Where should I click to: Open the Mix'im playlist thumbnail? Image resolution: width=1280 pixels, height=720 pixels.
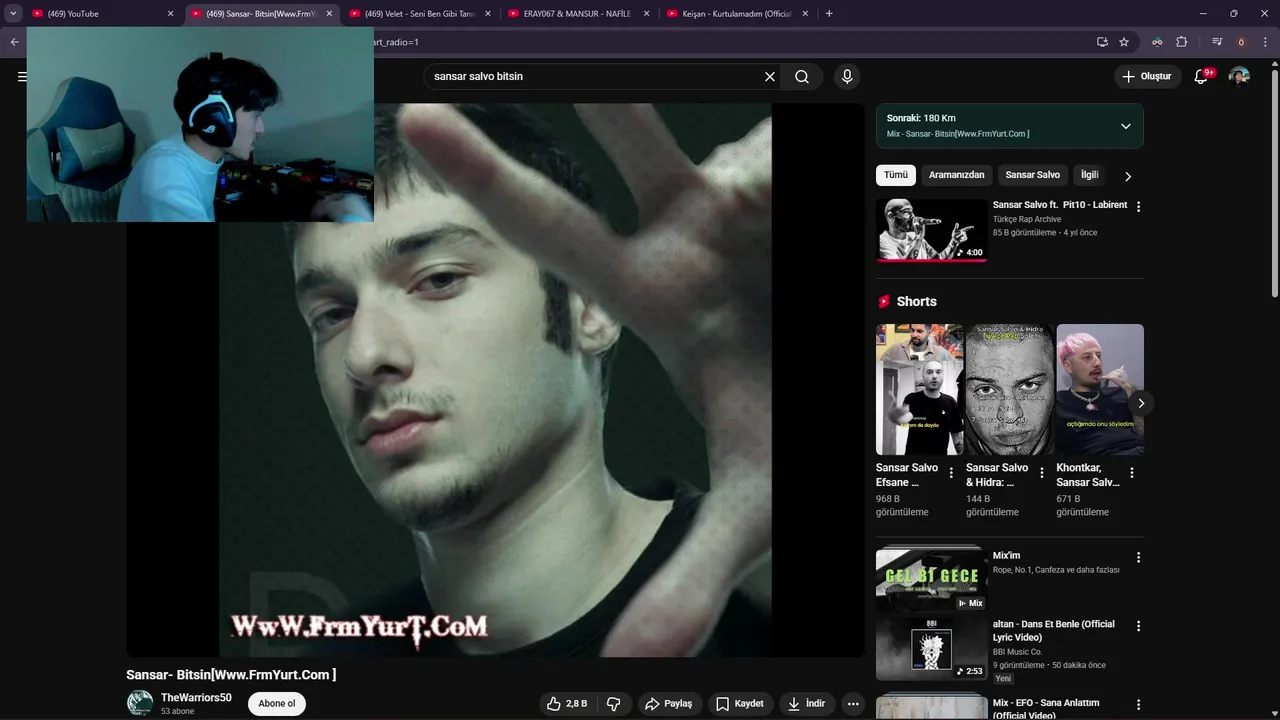[x=932, y=580]
